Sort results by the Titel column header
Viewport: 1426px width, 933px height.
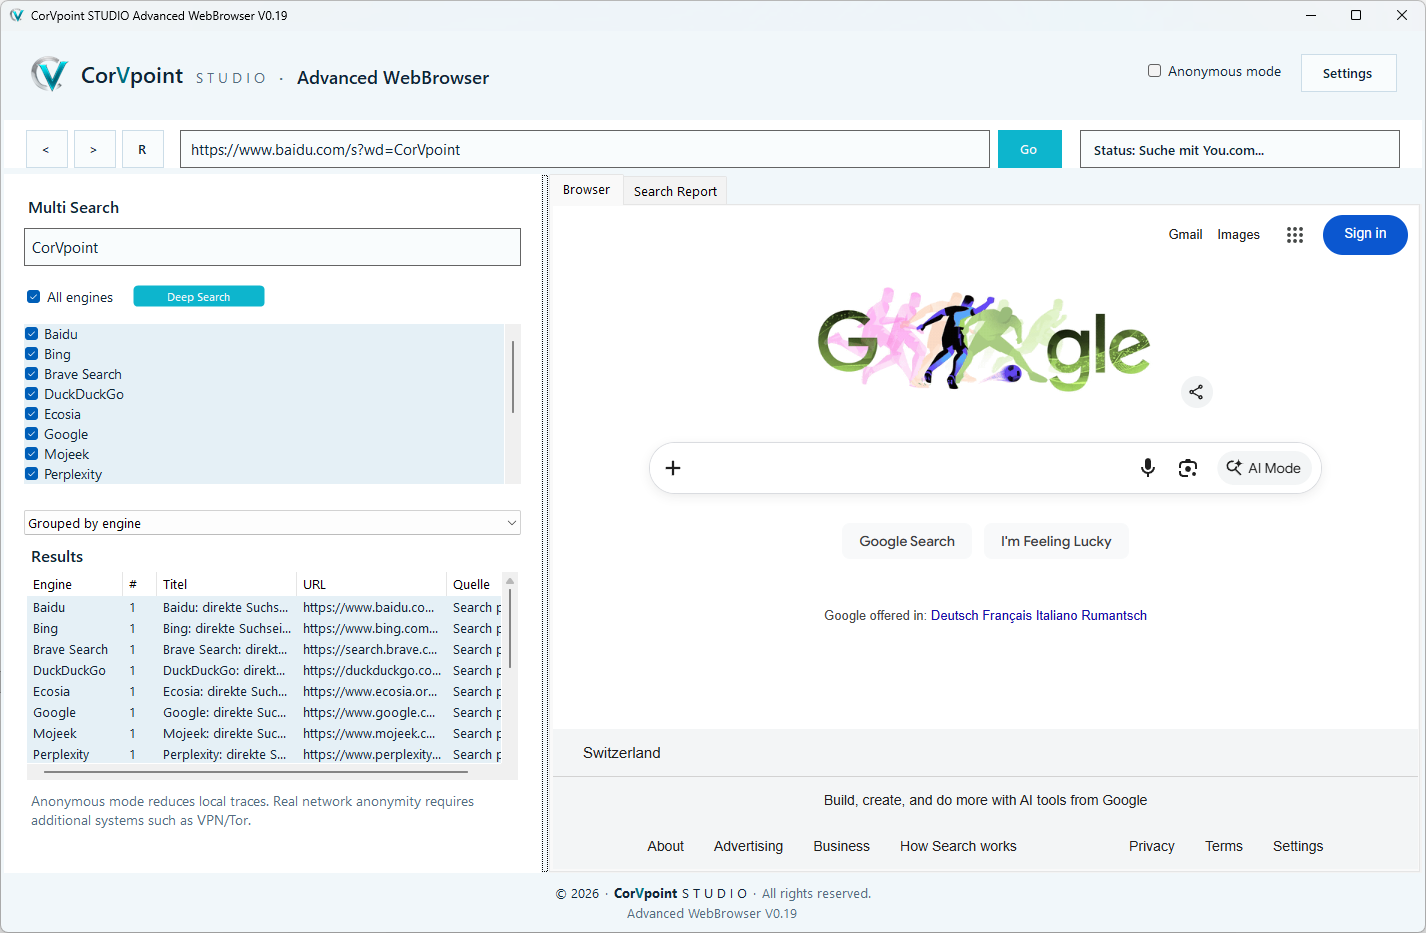[x=226, y=584]
